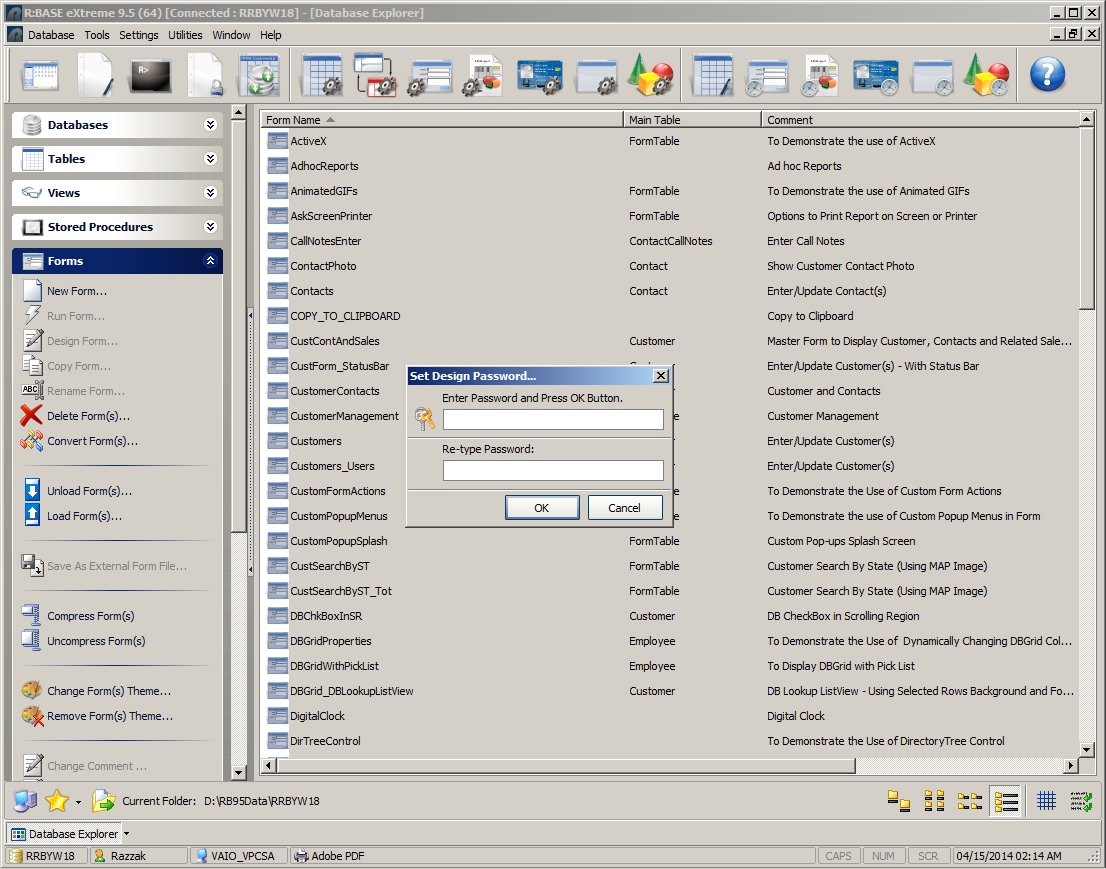Switch to large icons view mode
The image size is (1106, 869).
coord(899,801)
